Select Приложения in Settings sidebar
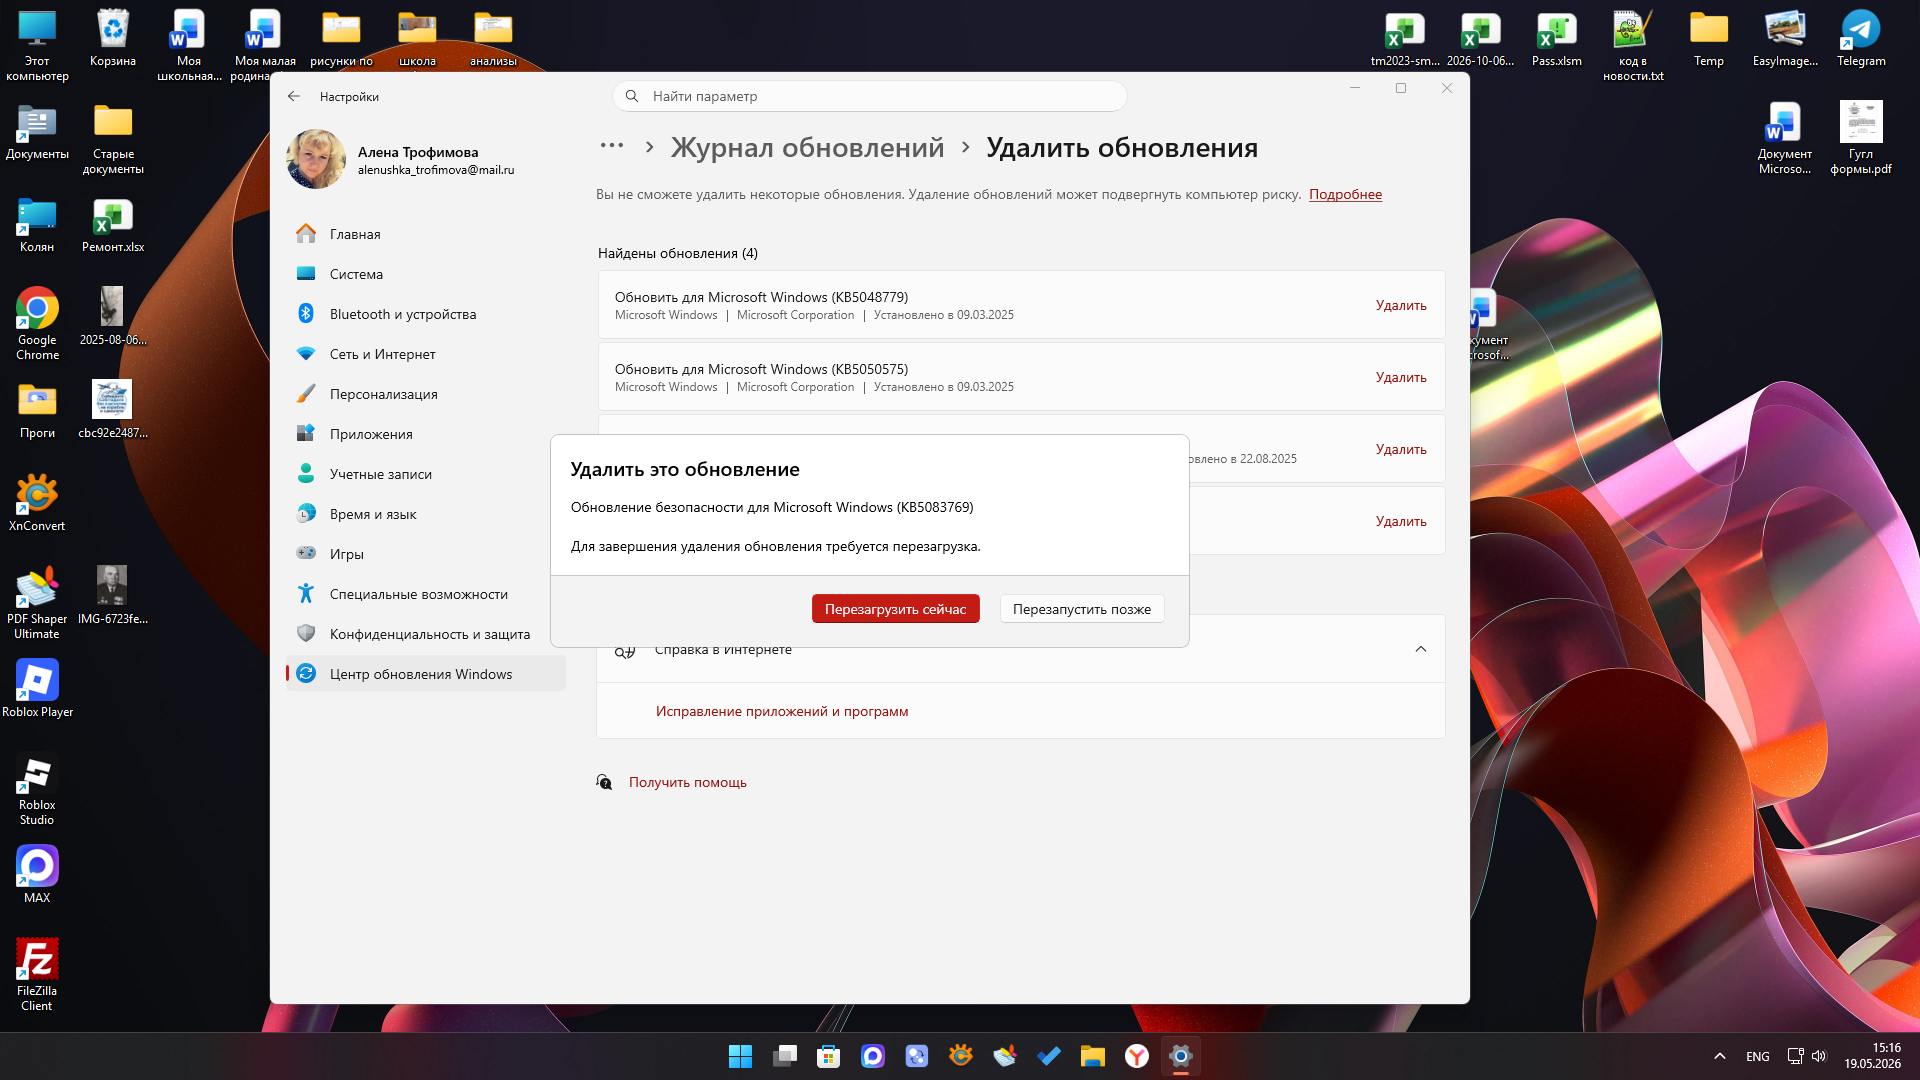The width and height of the screenshot is (1920, 1080). (426, 434)
